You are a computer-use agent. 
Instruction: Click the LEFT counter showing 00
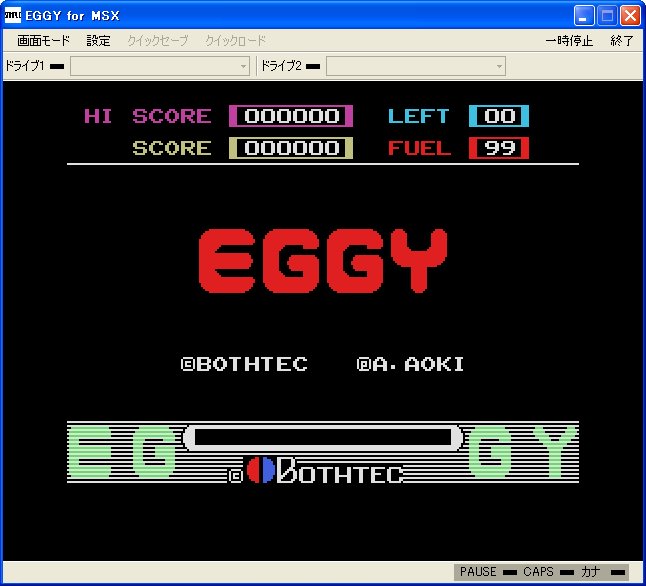499,116
